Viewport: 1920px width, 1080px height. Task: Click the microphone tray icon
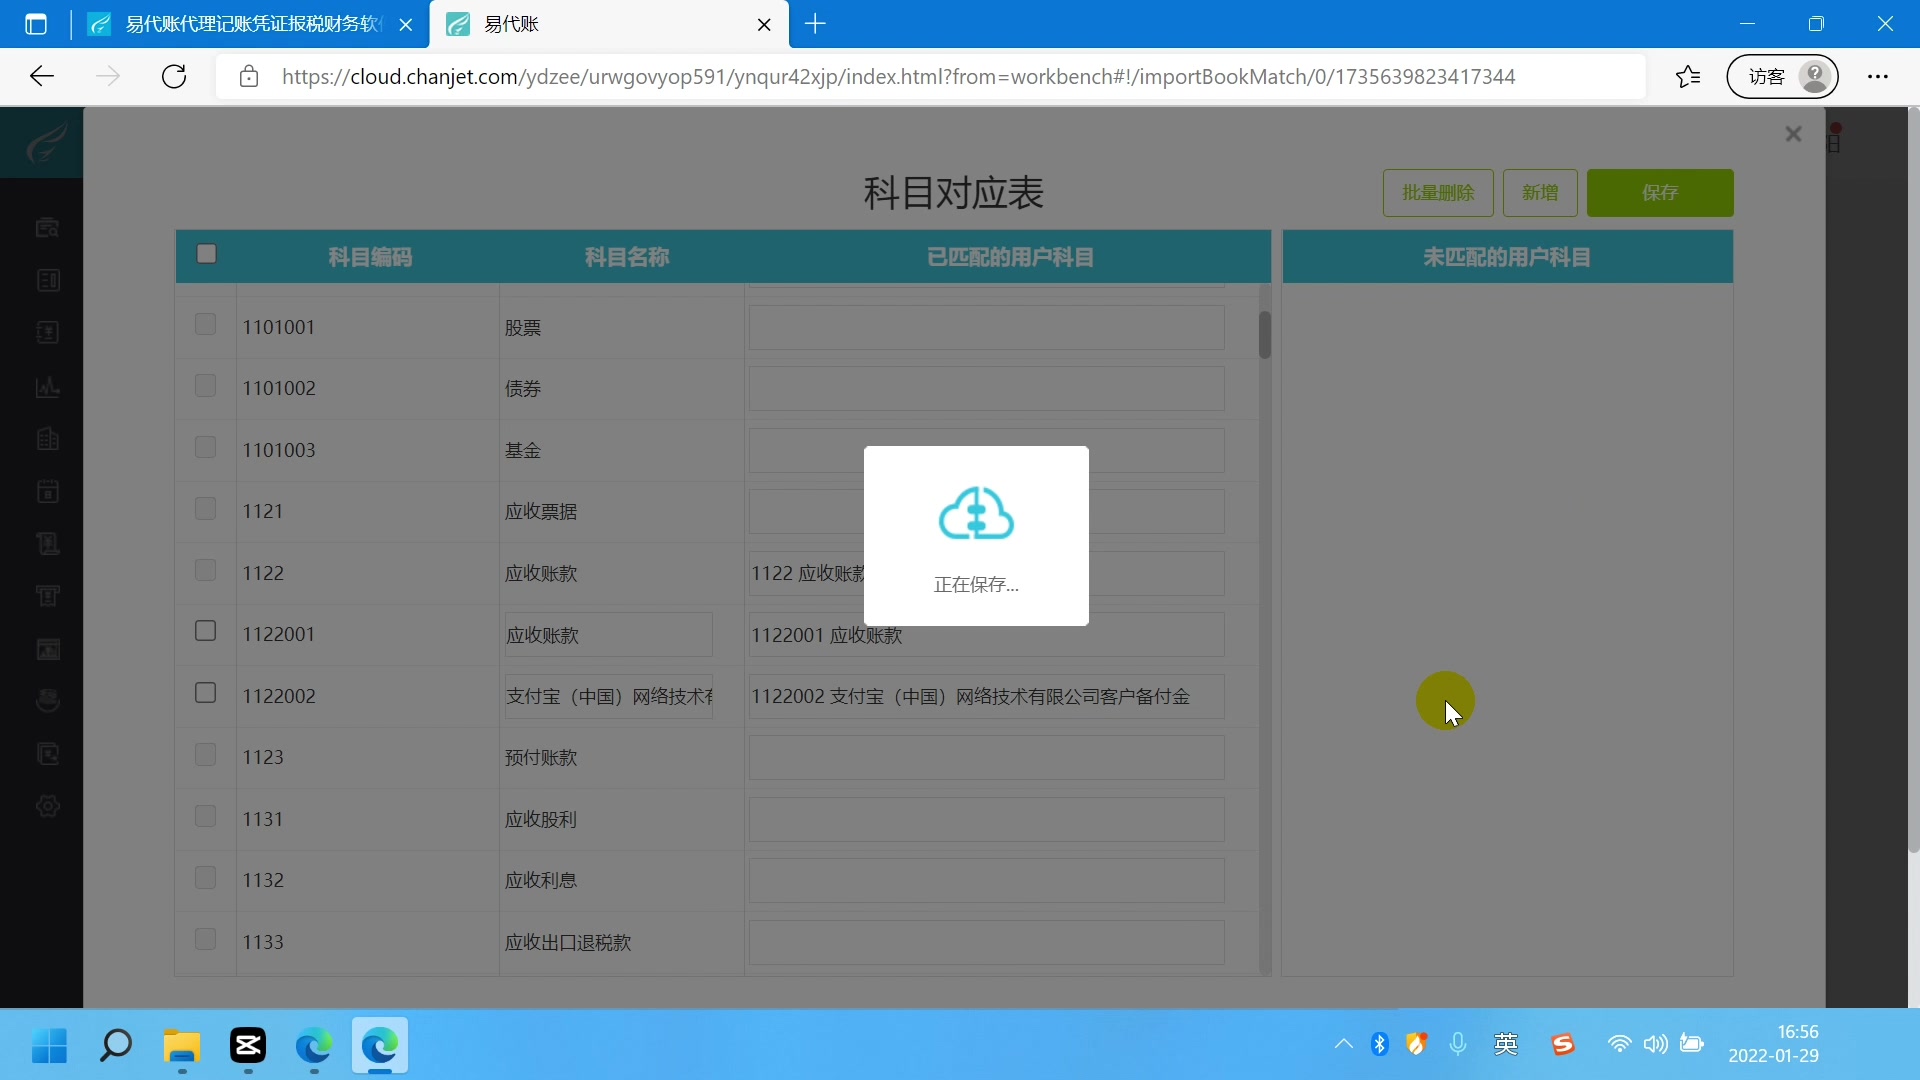click(x=1458, y=1045)
